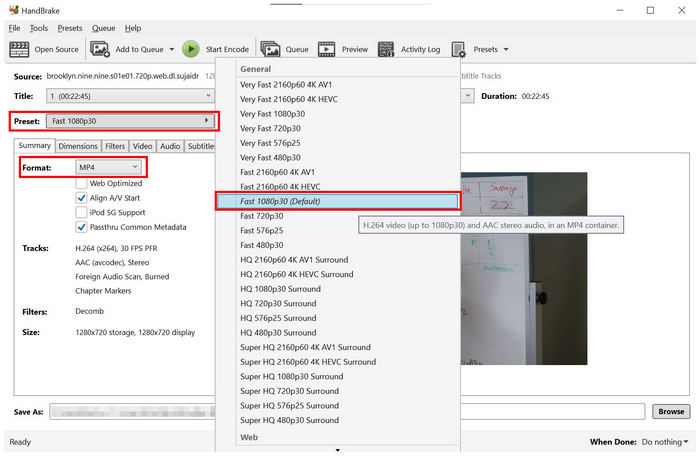Click the Open Source clapperboard icon
This screenshot has width=700, height=456.
(x=19, y=49)
